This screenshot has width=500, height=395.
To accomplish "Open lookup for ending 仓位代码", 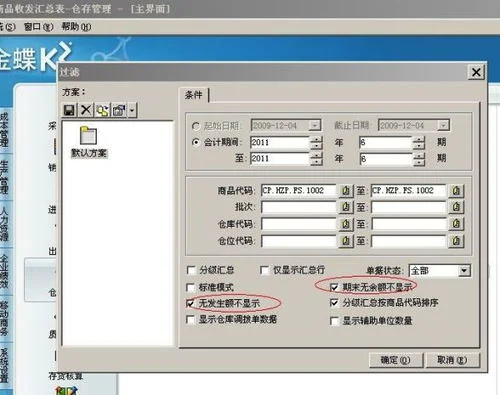I will [x=456, y=240].
